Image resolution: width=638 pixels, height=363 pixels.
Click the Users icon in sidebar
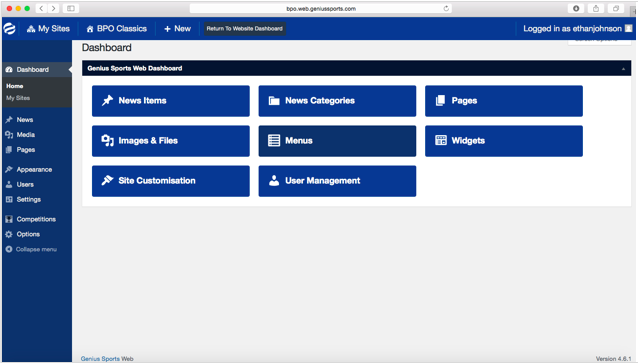(9, 184)
